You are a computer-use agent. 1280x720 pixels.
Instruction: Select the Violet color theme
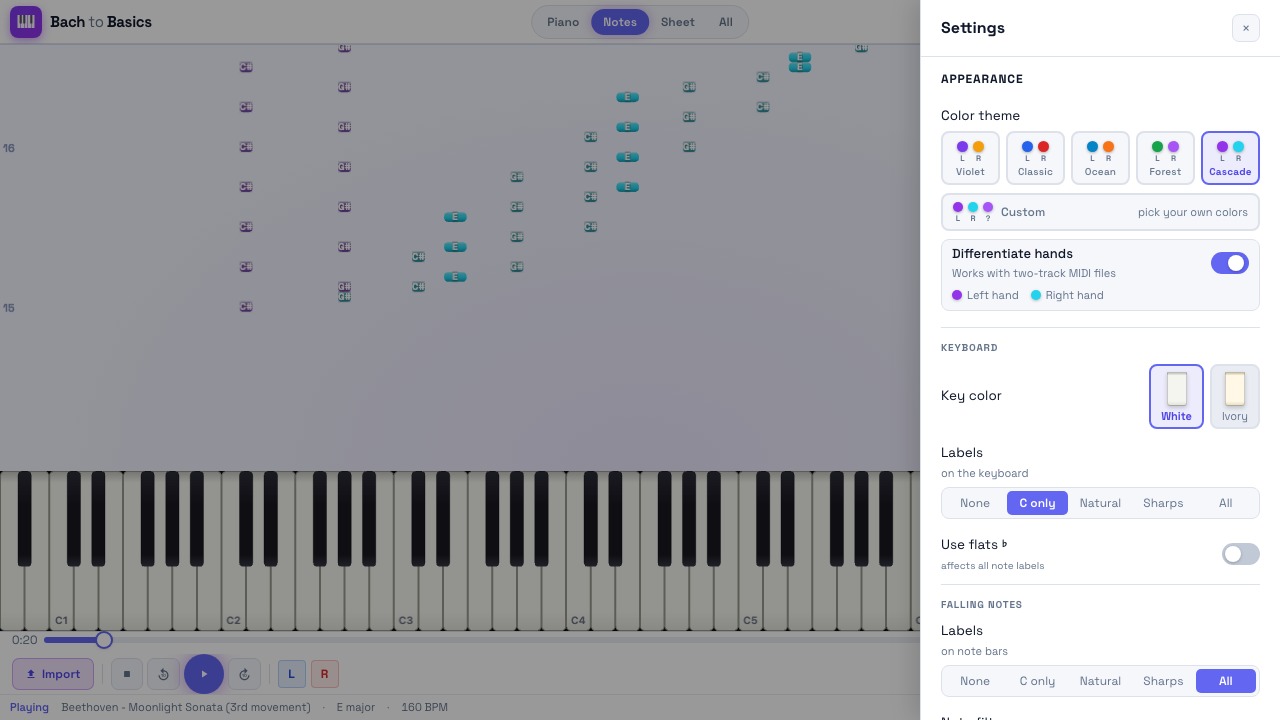970,158
